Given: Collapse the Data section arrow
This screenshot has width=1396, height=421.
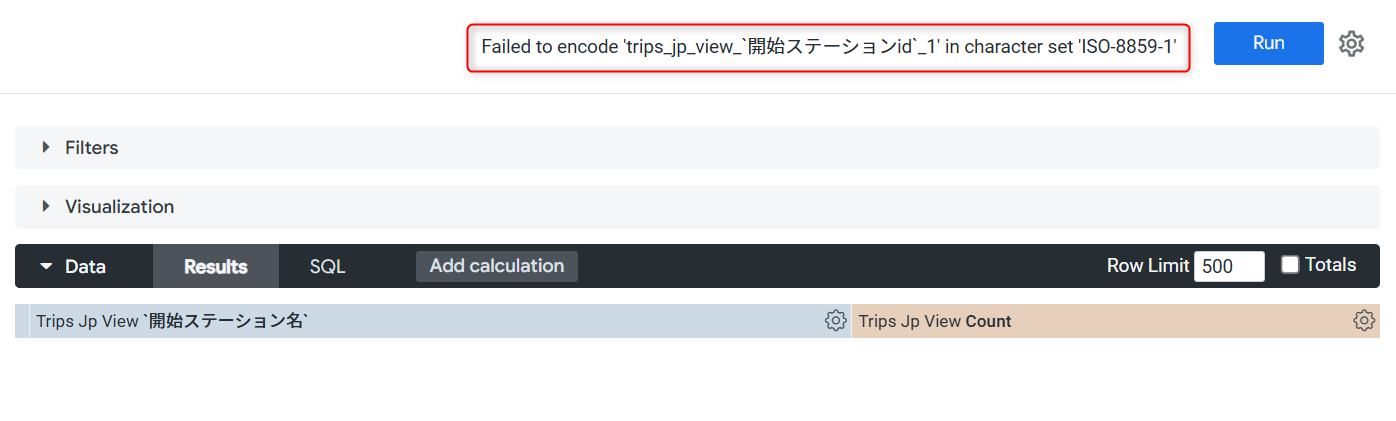Looking at the screenshot, I should point(46,266).
